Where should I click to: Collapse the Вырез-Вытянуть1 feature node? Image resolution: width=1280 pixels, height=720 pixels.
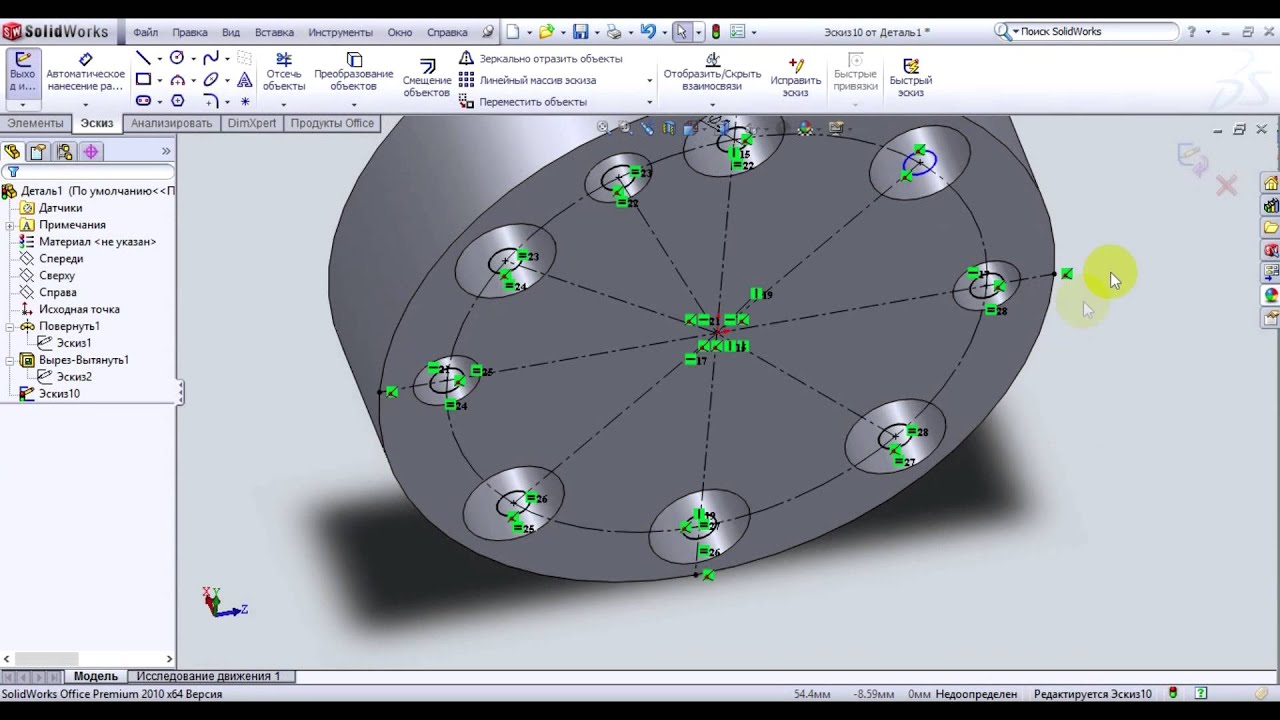click(x=10, y=360)
